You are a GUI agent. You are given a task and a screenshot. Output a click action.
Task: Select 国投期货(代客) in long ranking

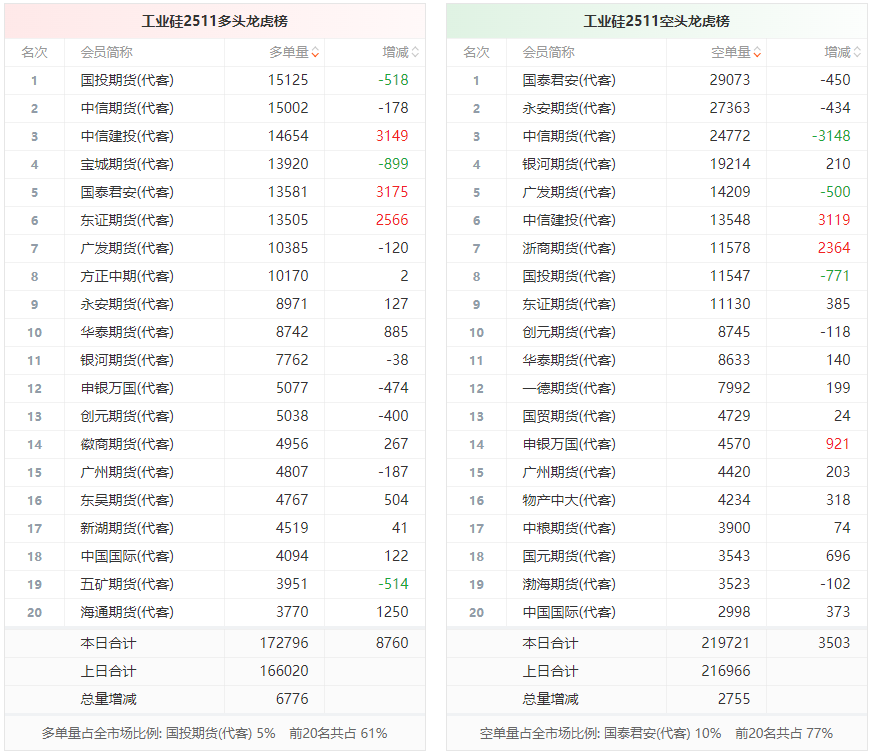[x=127, y=81]
